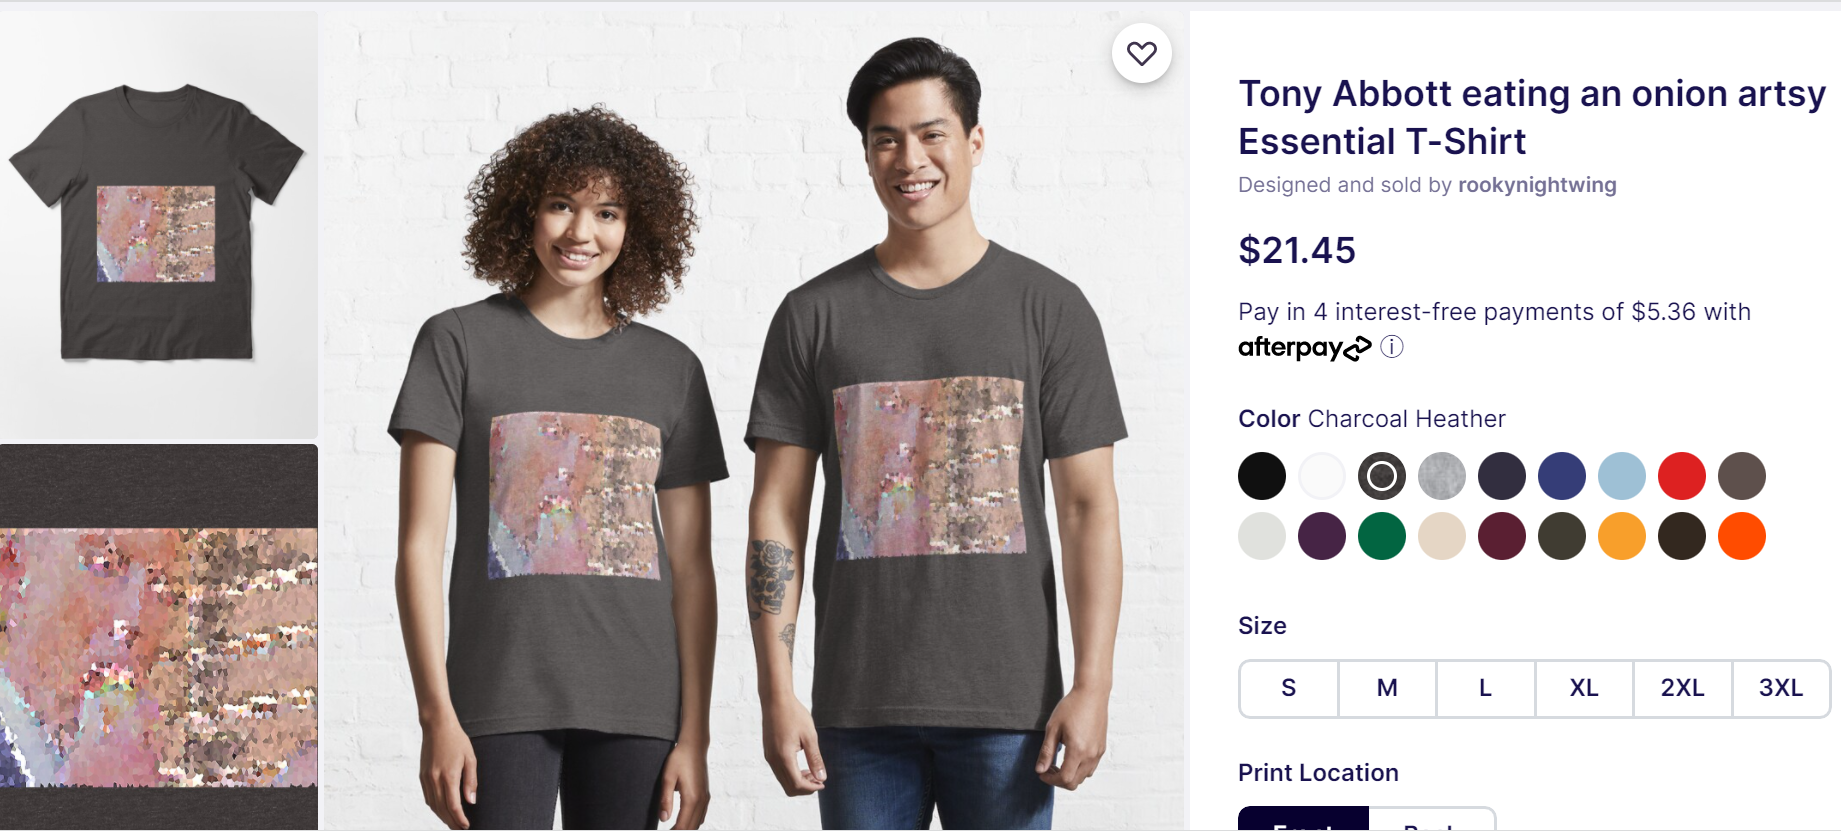The image size is (1841, 831).
Task: Select size 2XL
Action: coord(1683,688)
